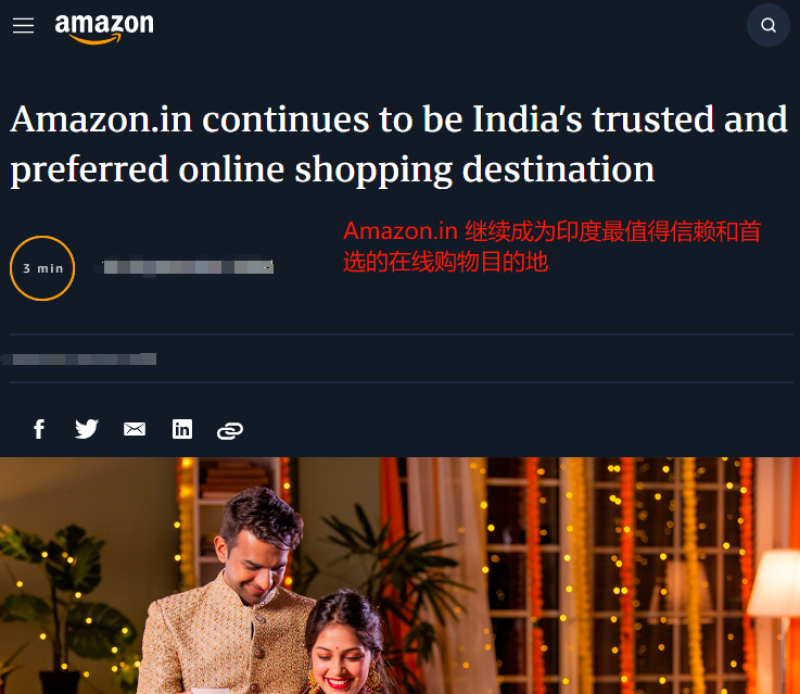Click the word India's in headline
The width and height of the screenshot is (800, 694).
(x=528, y=119)
